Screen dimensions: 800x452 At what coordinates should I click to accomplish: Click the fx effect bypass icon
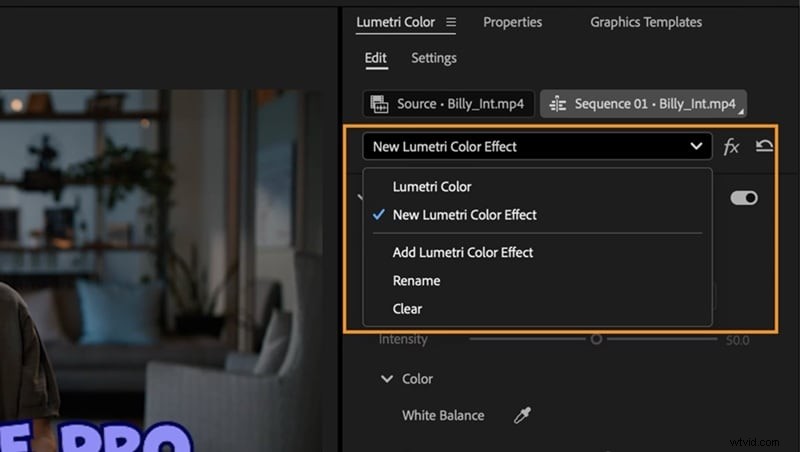point(731,147)
